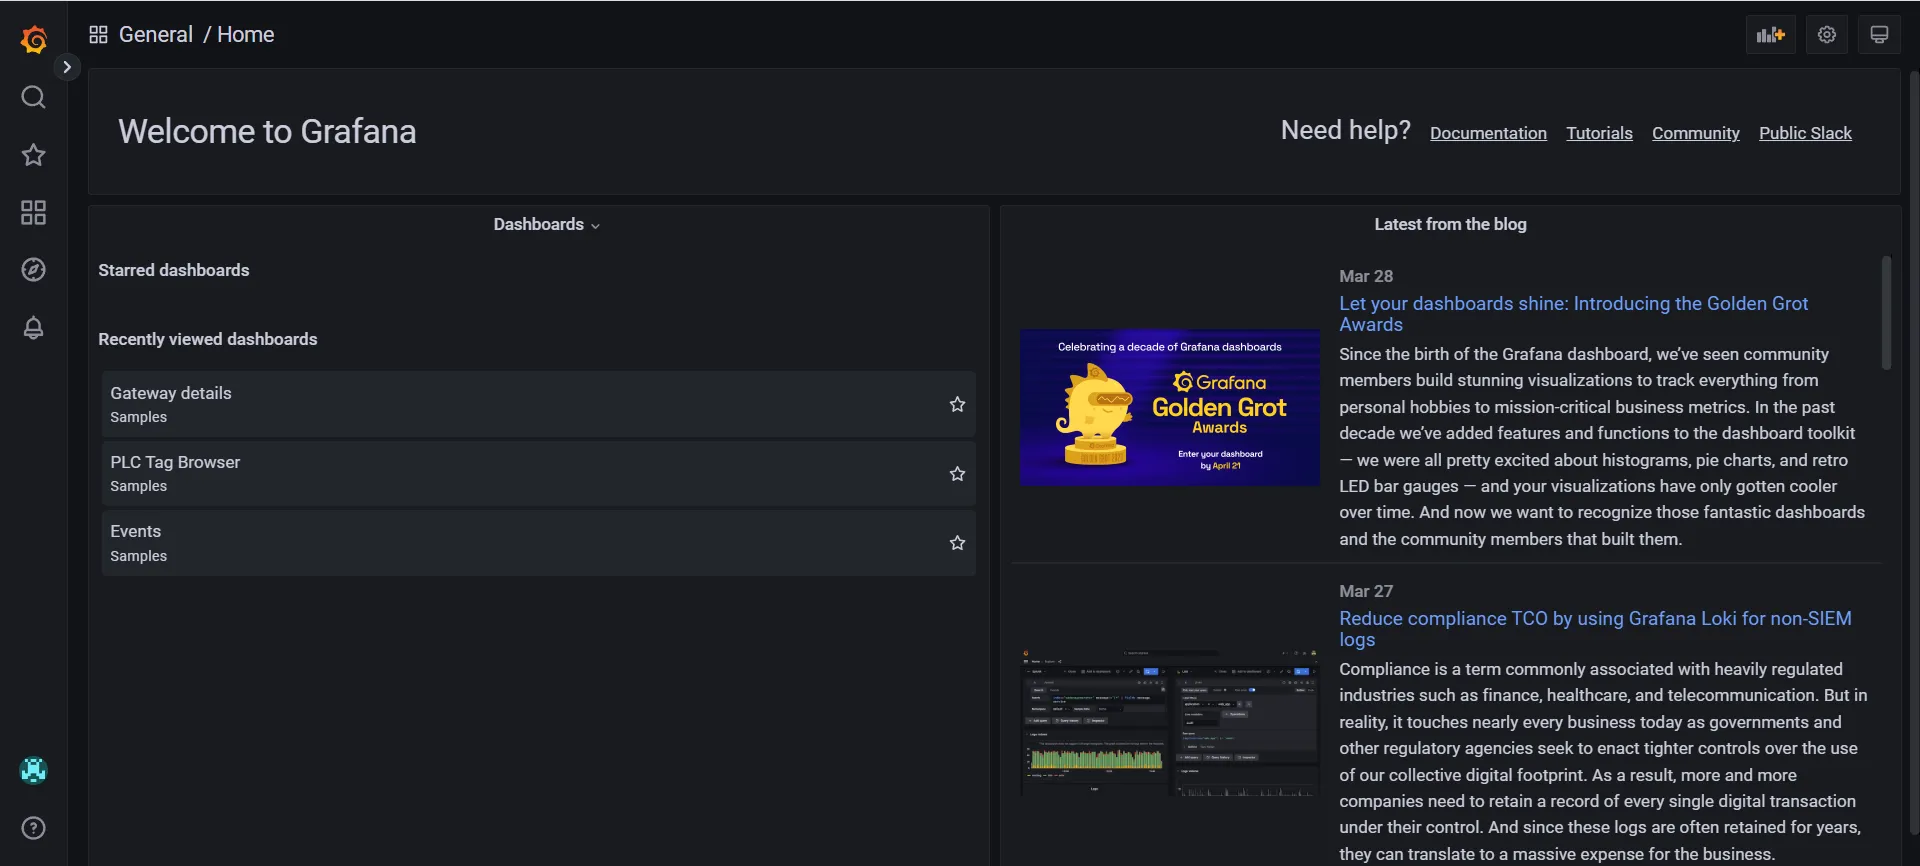
Task: Open the Explore compass icon
Action: tap(34, 270)
